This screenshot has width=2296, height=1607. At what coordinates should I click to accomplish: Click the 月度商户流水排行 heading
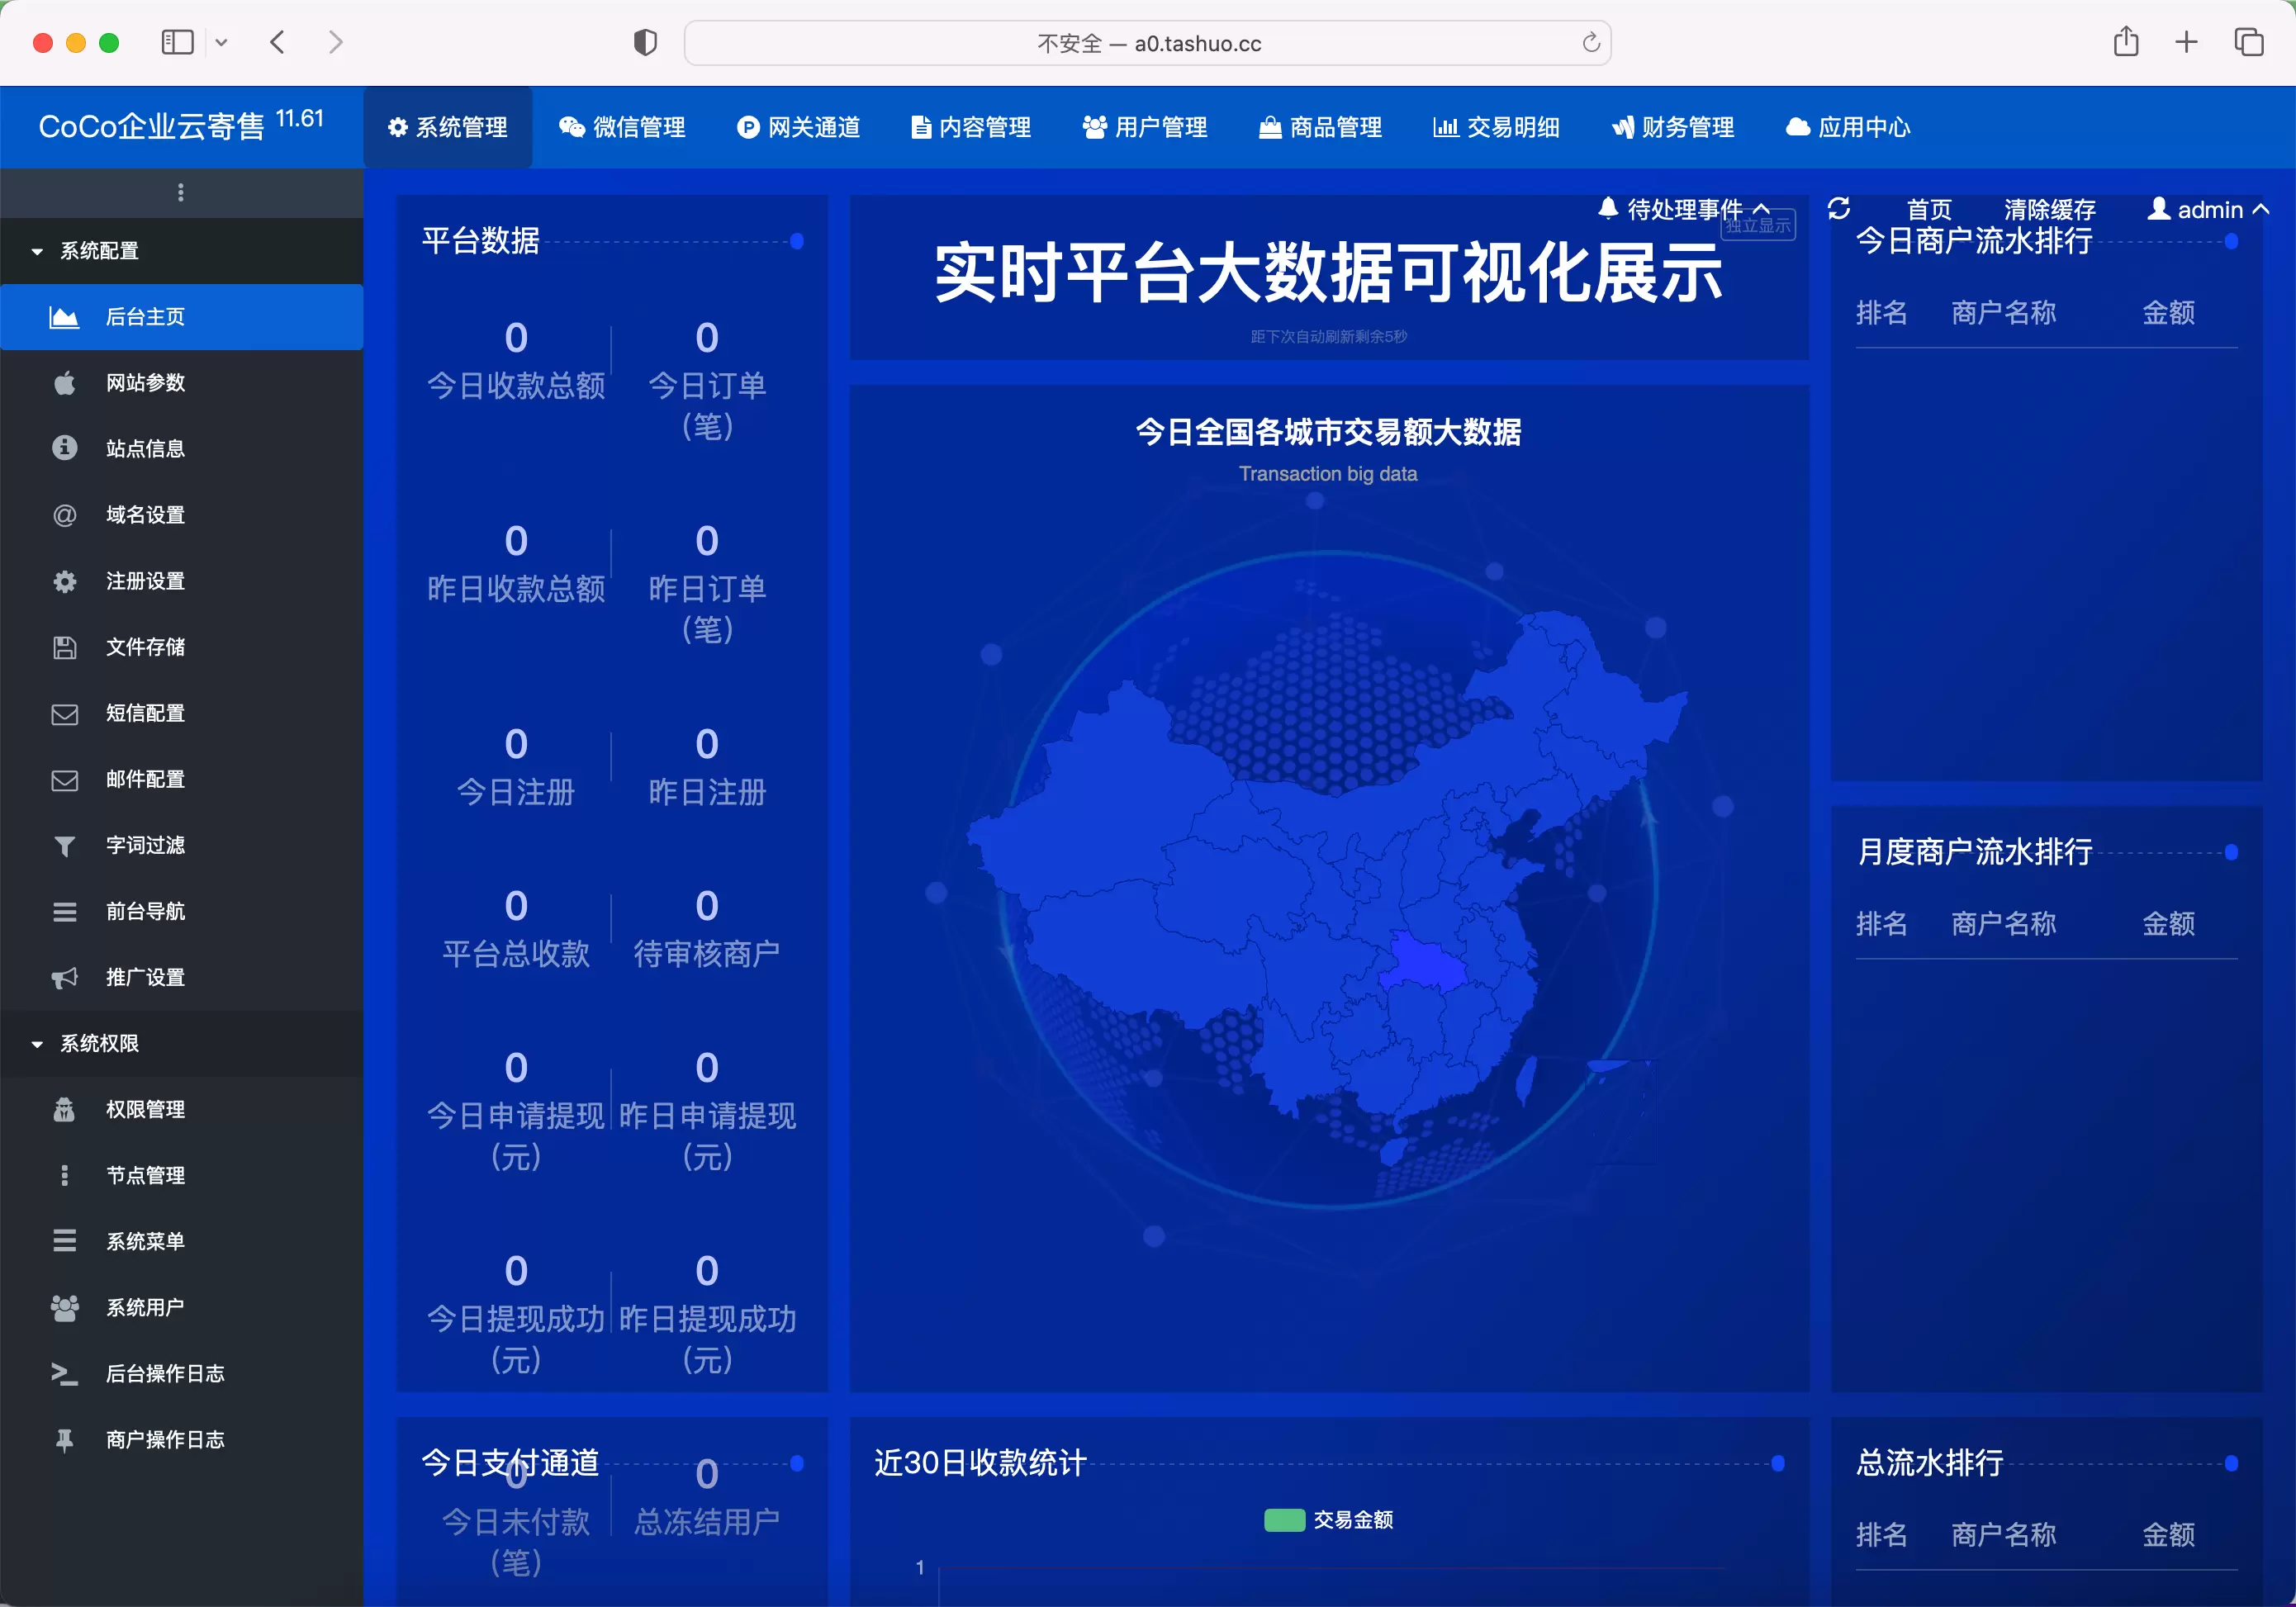[1974, 851]
